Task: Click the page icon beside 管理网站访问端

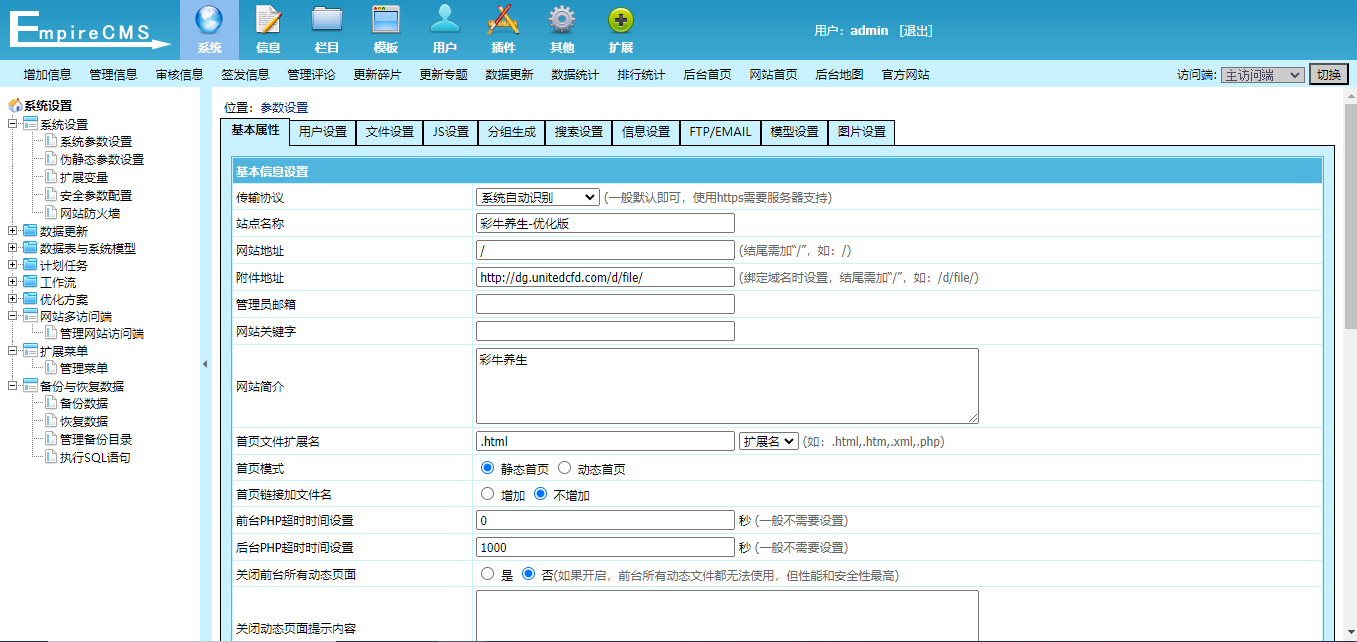Action: [x=51, y=333]
